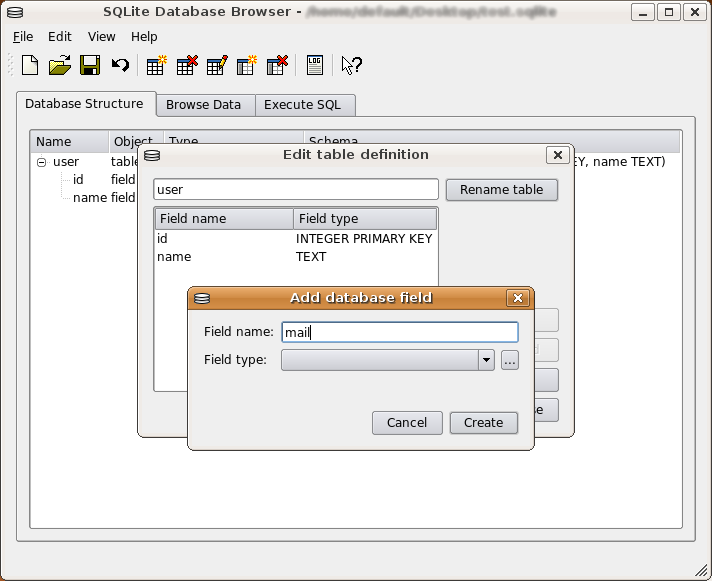Click the Create Index toolbar icon
This screenshot has height=581, width=712.
pos(246,66)
